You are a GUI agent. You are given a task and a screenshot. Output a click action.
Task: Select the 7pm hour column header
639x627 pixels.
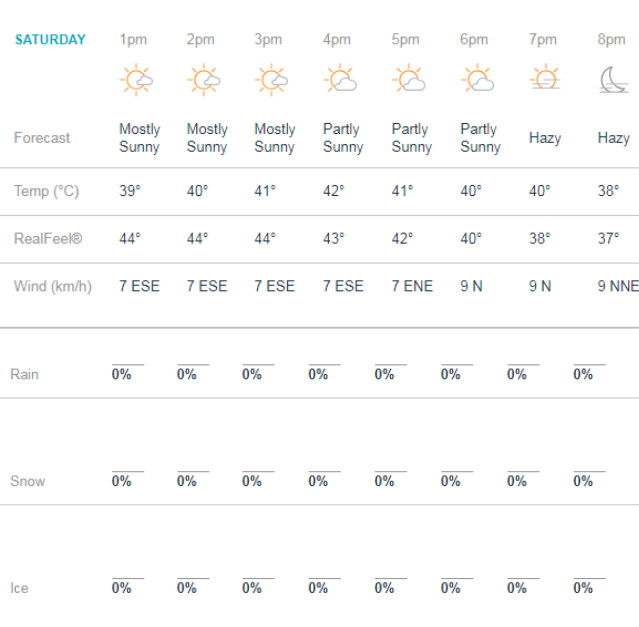pos(542,40)
